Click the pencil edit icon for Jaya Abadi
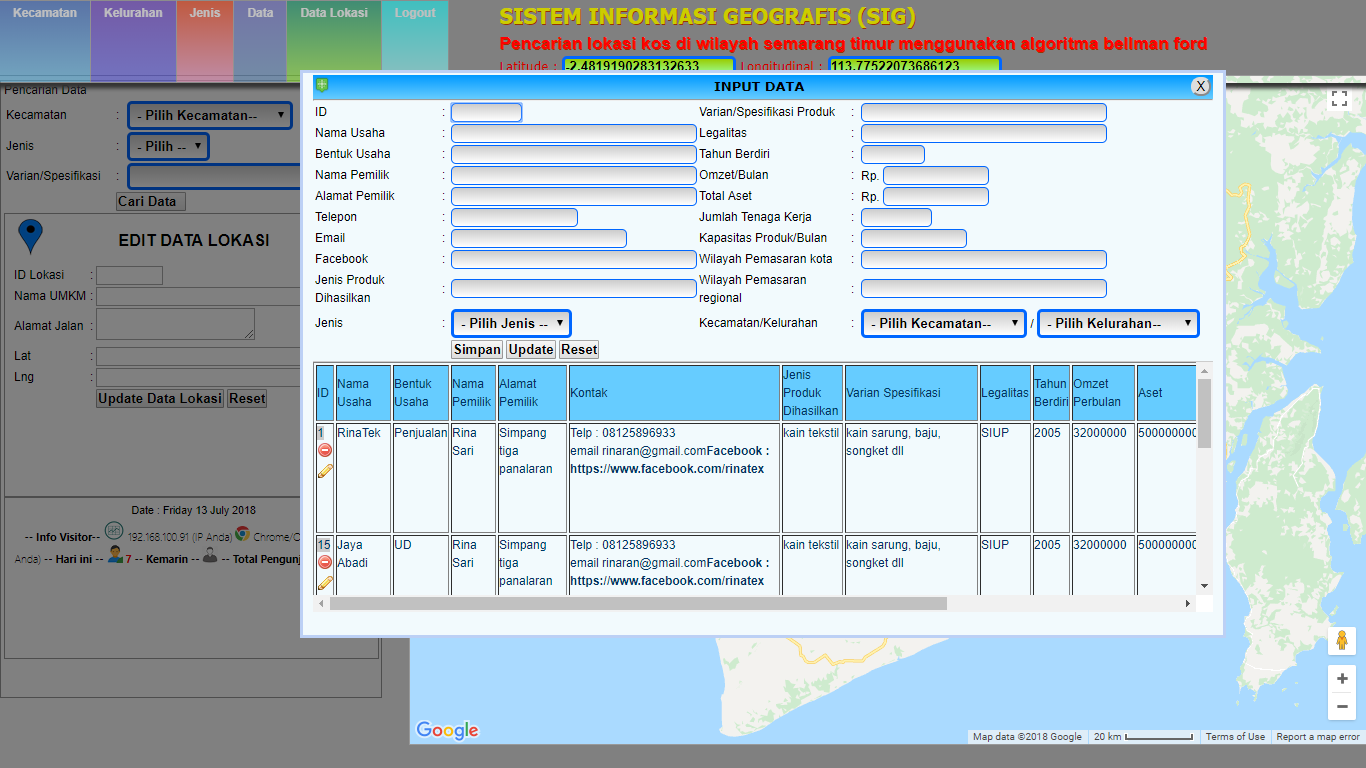Viewport: 1366px width, 768px height. 325,582
